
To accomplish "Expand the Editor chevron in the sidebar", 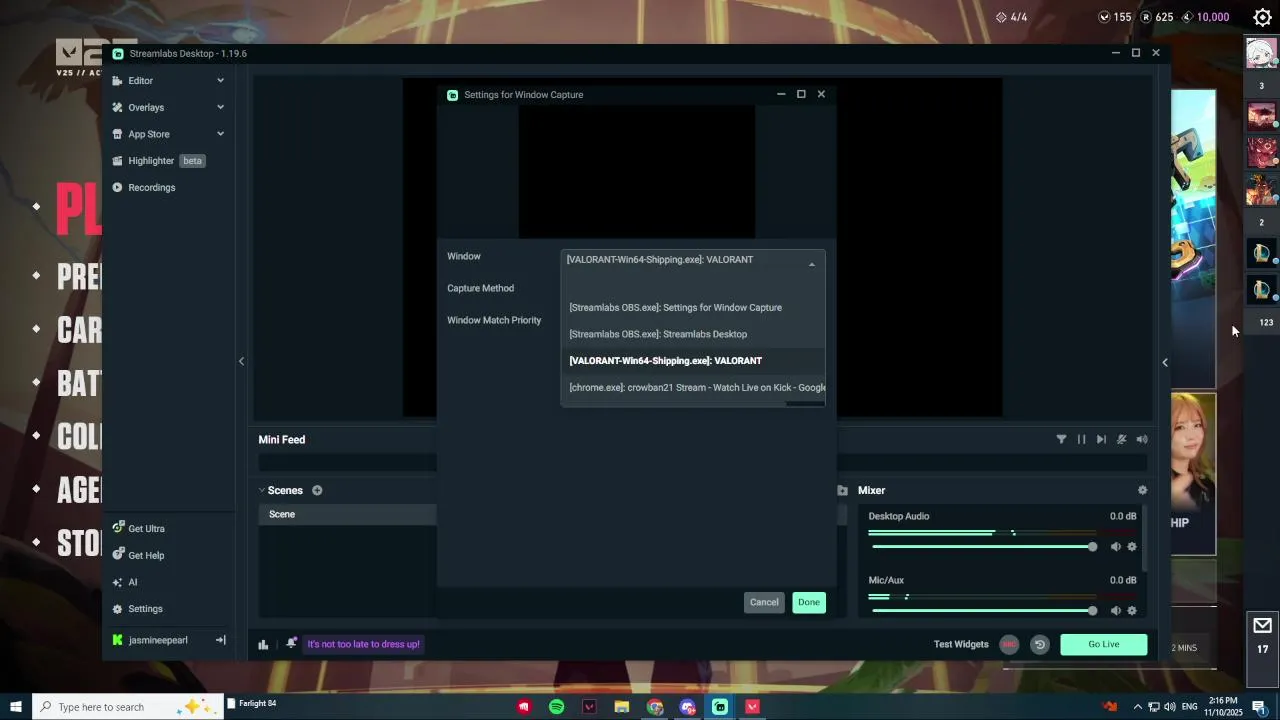I will tap(220, 81).
